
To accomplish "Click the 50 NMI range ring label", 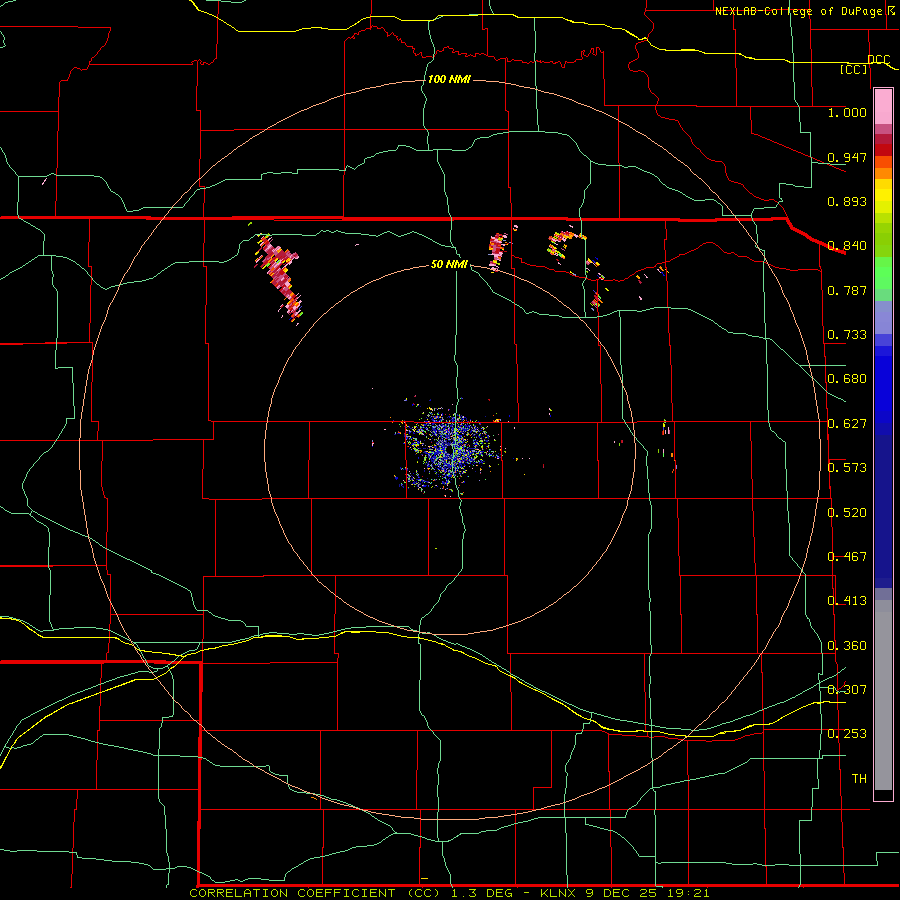I will pyautogui.click(x=449, y=264).
